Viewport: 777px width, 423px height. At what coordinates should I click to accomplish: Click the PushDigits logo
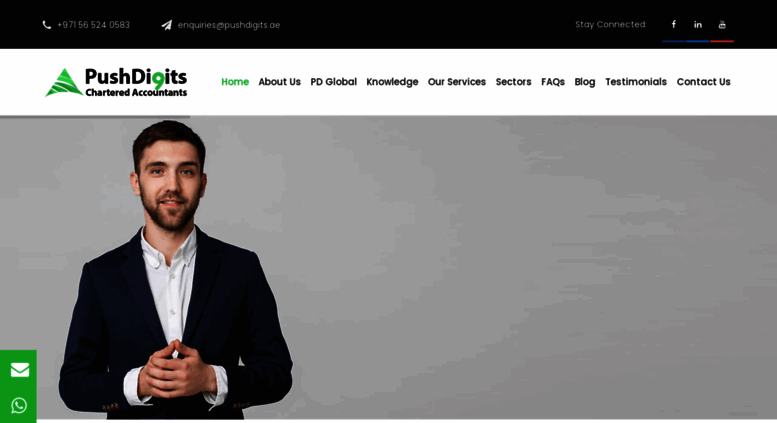click(x=116, y=82)
